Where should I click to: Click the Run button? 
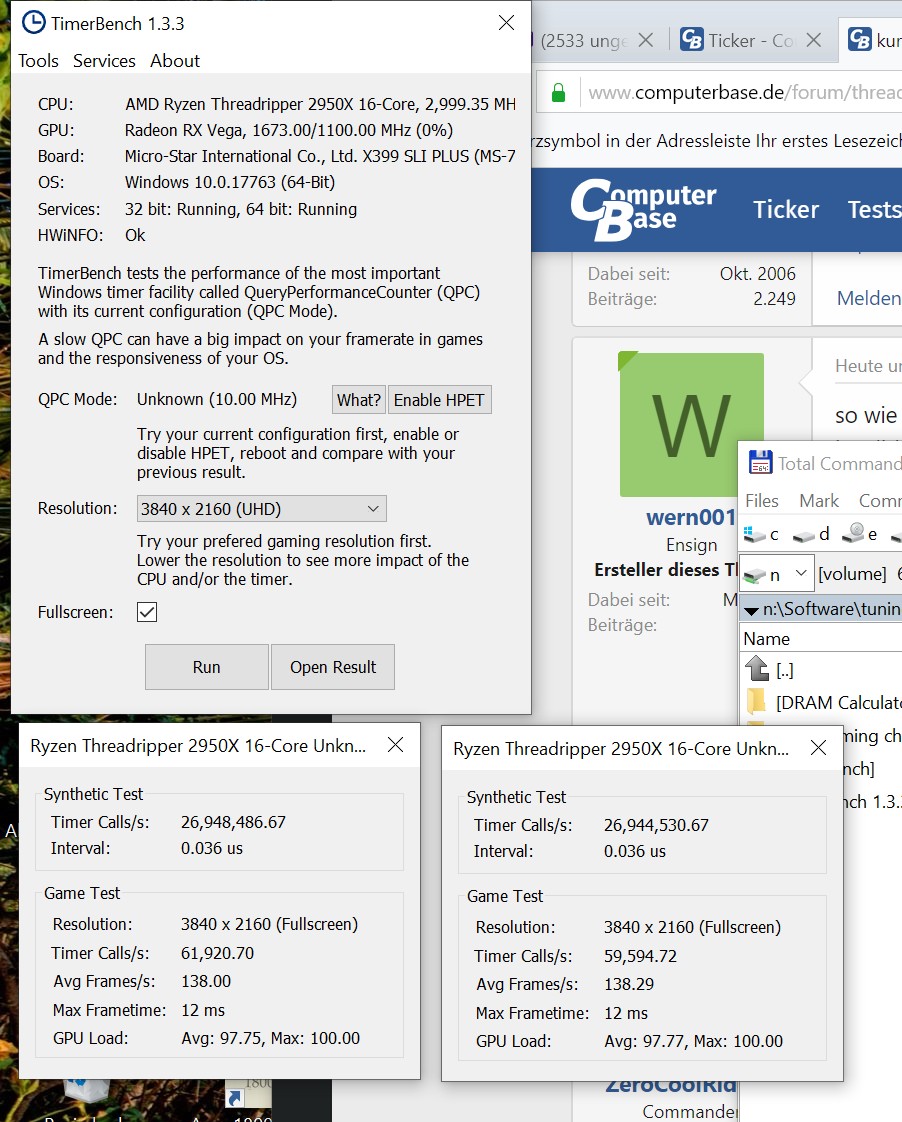(207, 667)
